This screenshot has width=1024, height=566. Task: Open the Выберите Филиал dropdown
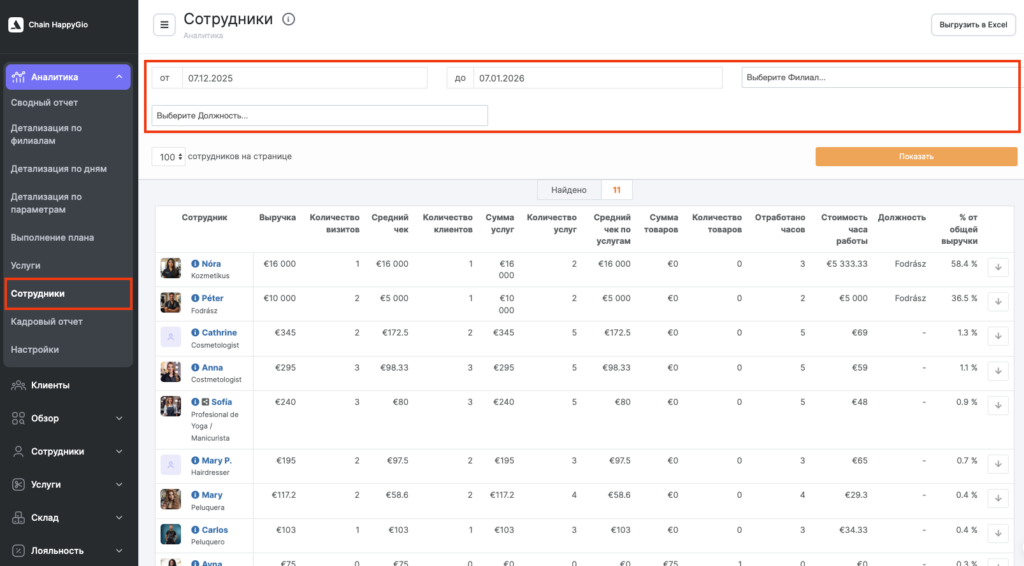[880, 78]
